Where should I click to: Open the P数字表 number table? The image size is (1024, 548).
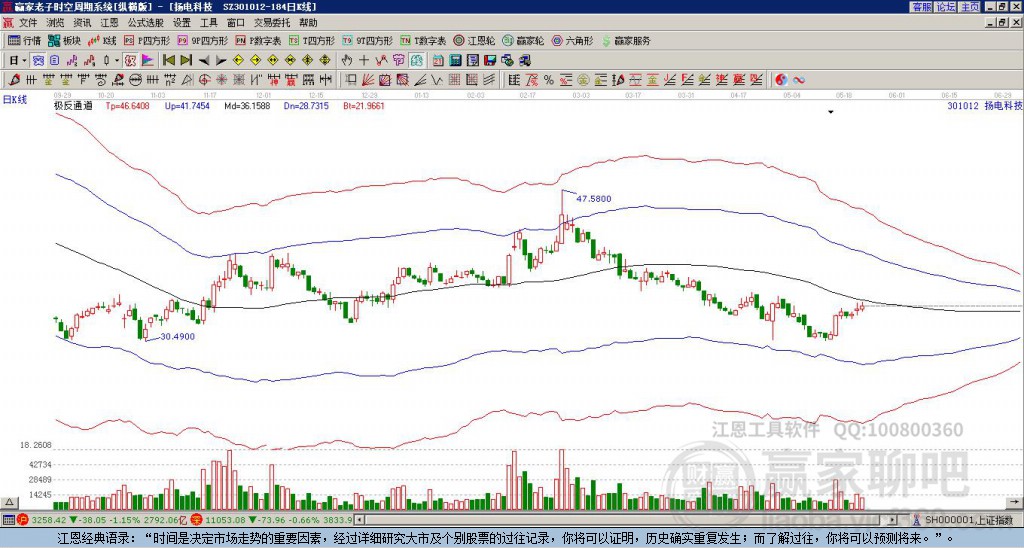click(258, 40)
